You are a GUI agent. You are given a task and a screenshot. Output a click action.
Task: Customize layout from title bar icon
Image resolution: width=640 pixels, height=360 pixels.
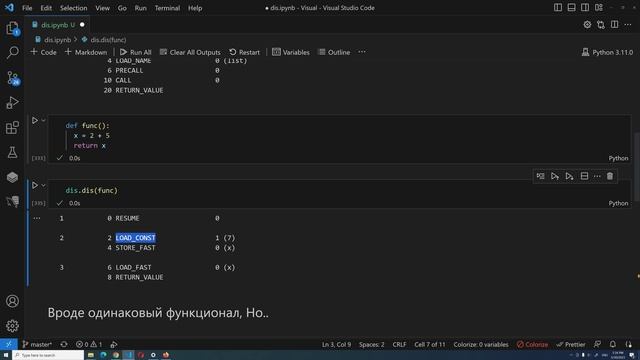point(599,8)
